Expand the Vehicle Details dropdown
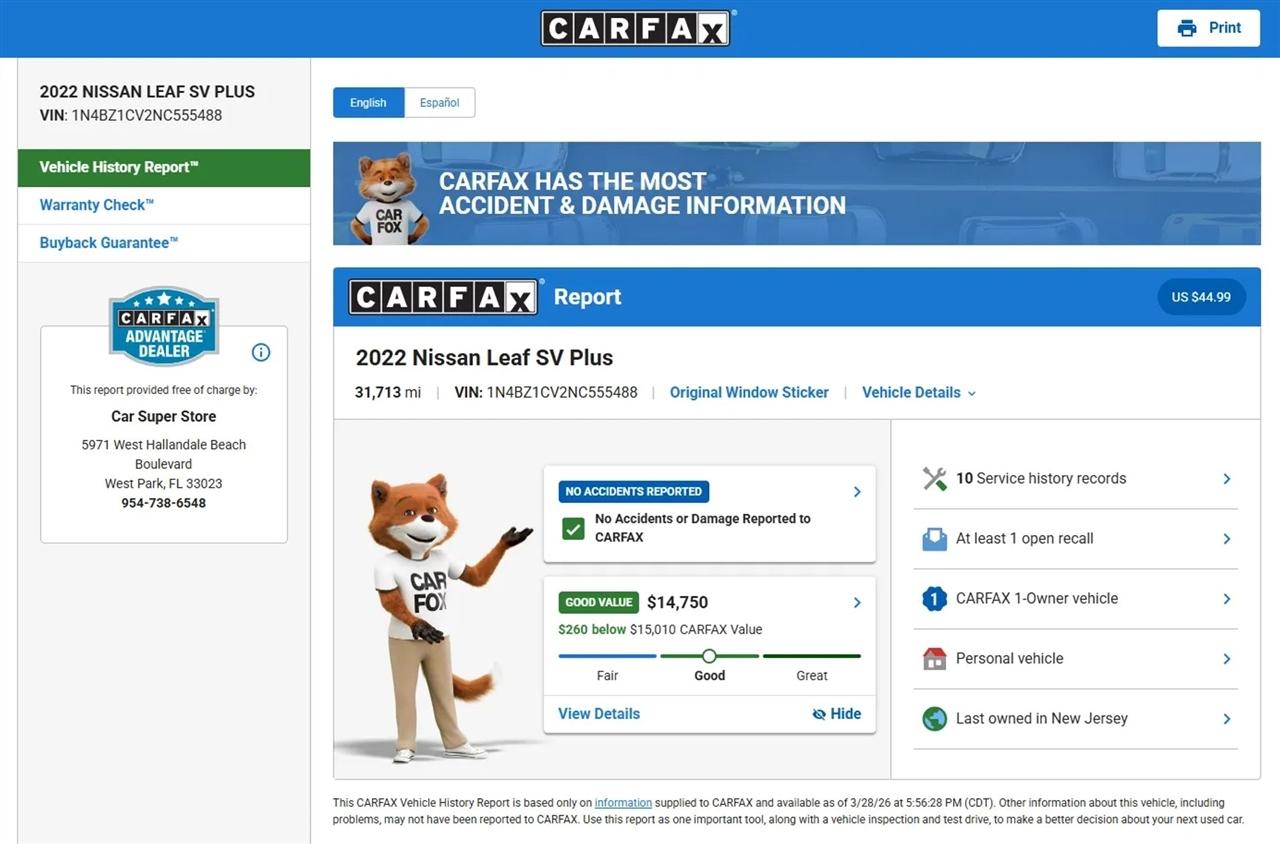This screenshot has height=844, width=1280. (x=918, y=393)
